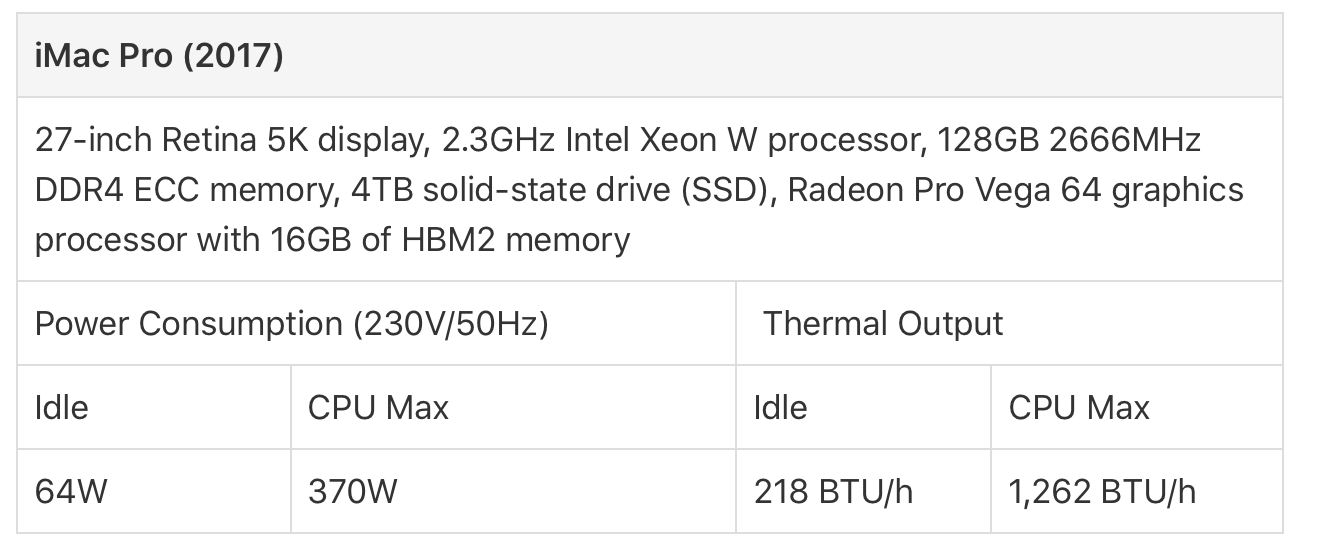The image size is (1326, 548).
Task: Click the Idle cell under Power Consumption
Action: tap(154, 407)
